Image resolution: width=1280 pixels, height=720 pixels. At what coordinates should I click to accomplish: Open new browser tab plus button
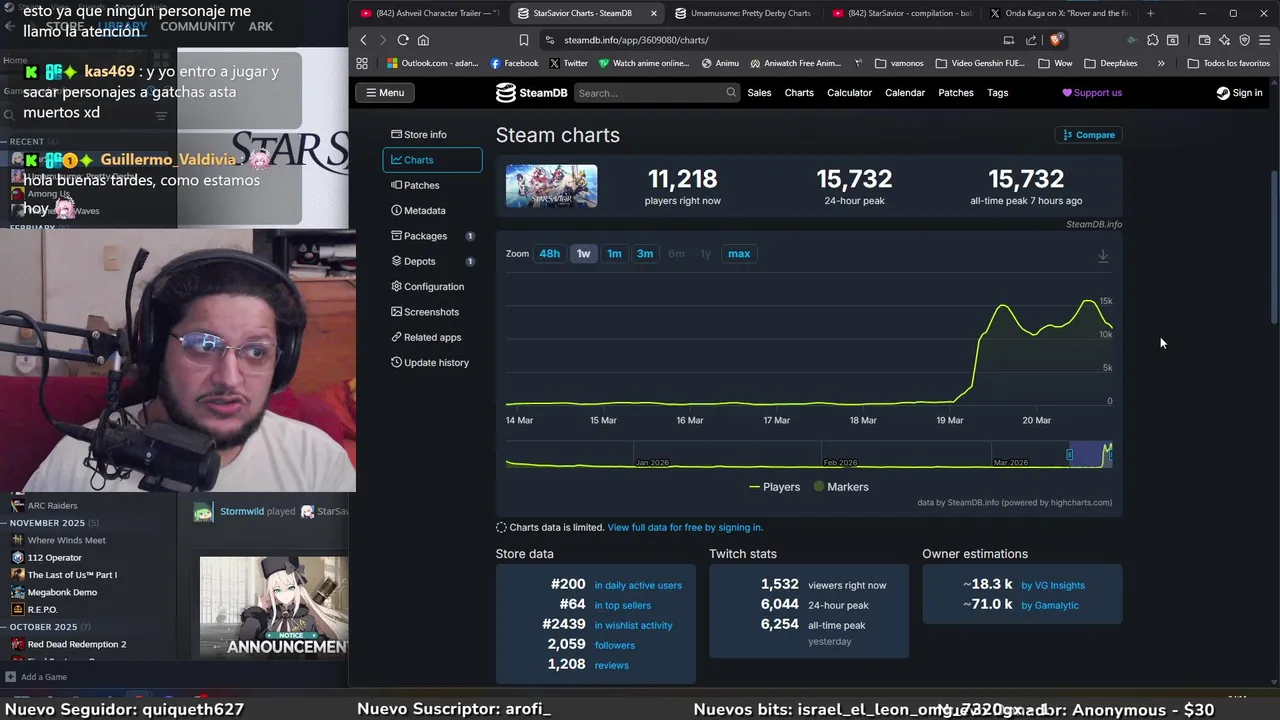pyautogui.click(x=1150, y=13)
